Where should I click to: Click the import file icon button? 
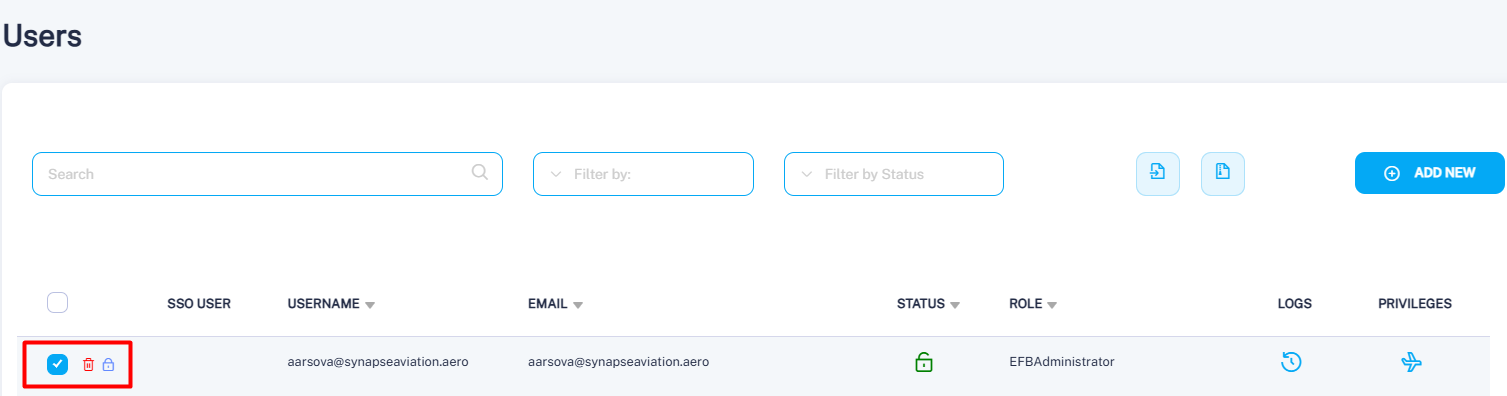[x=1158, y=174]
